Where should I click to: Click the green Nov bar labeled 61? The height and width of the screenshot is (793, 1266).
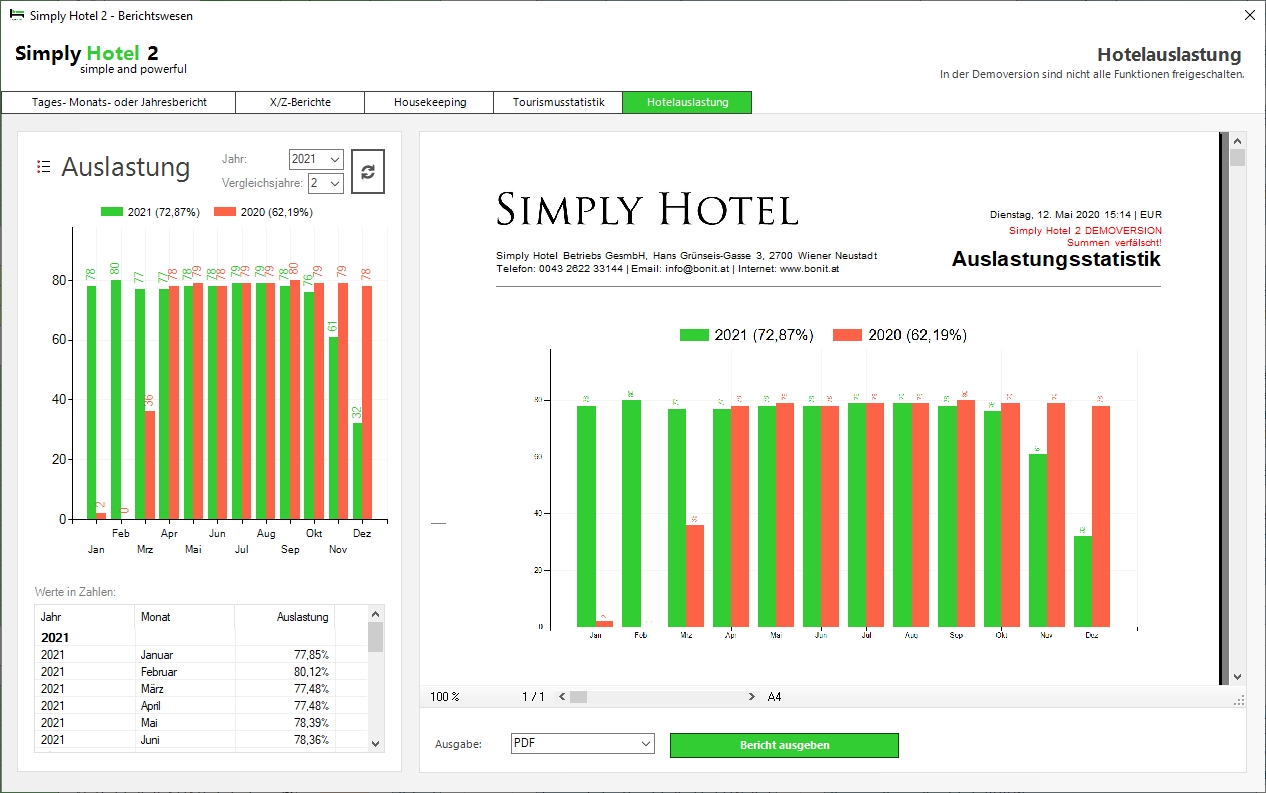[334, 428]
